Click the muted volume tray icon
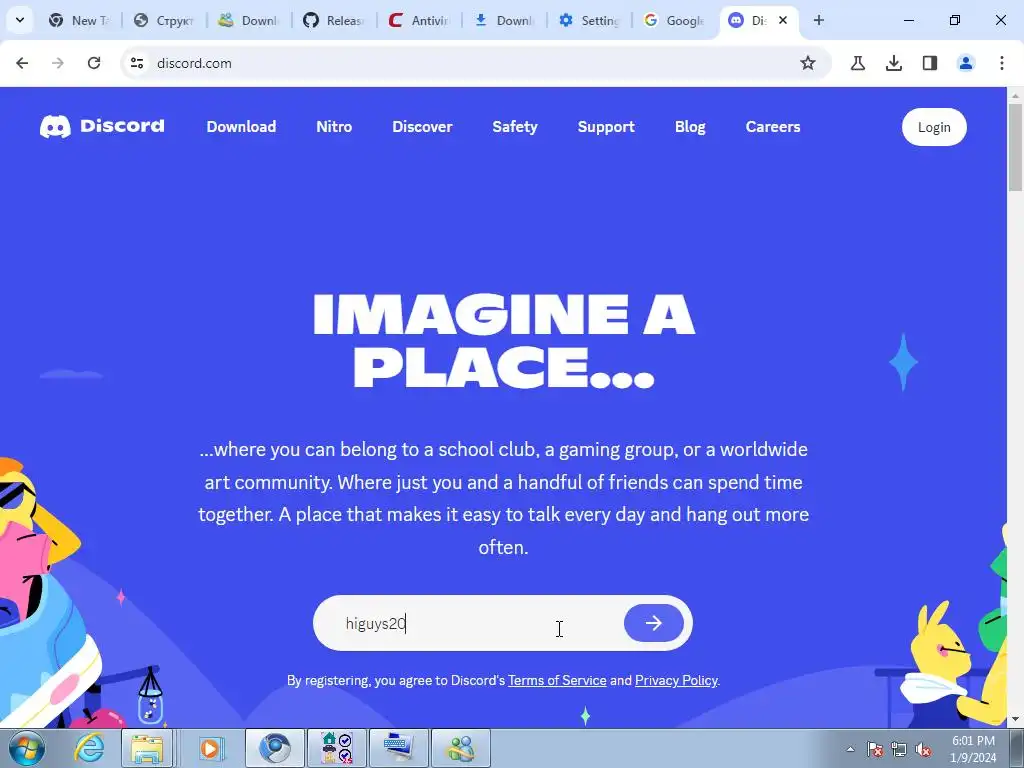 tap(923, 749)
